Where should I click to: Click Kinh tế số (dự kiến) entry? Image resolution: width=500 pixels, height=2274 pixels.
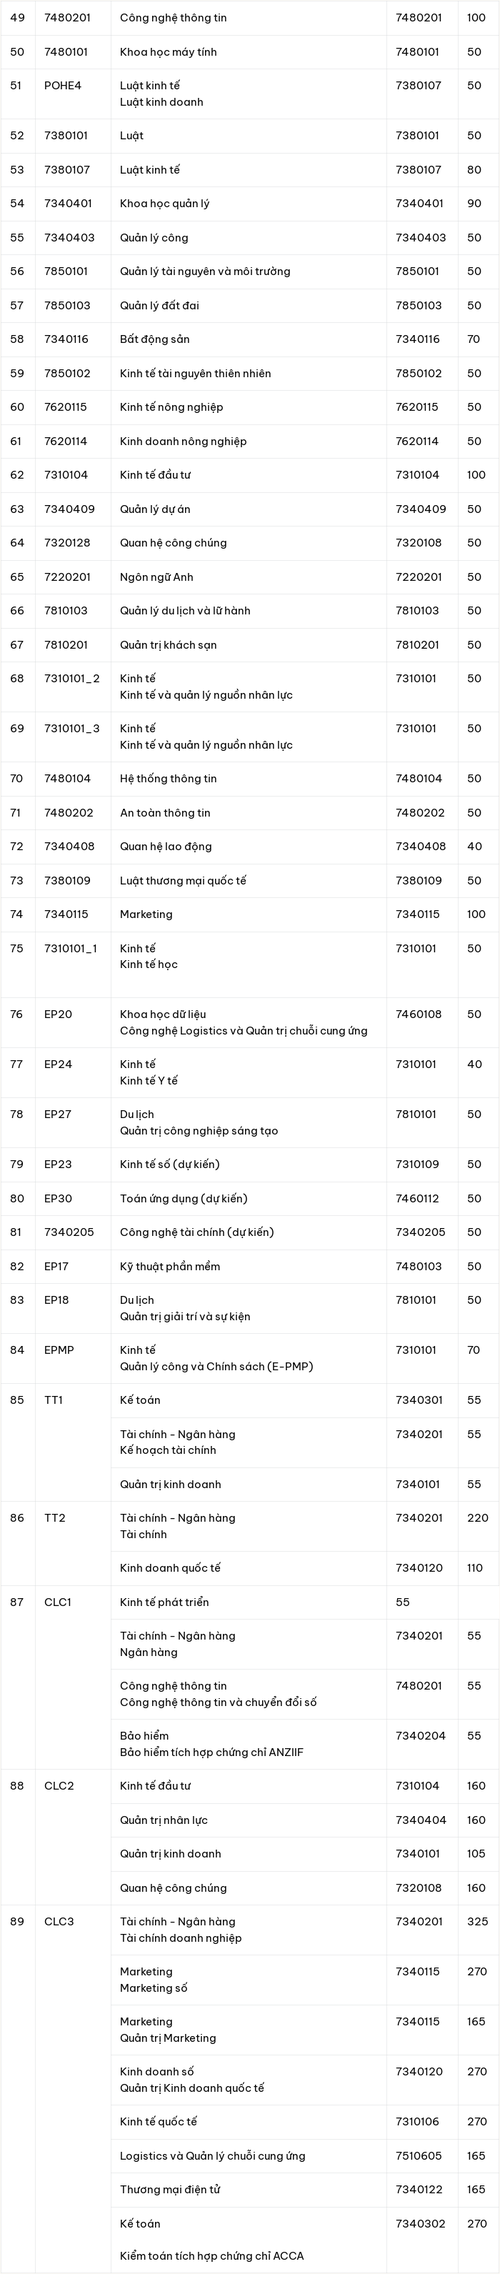click(169, 1164)
